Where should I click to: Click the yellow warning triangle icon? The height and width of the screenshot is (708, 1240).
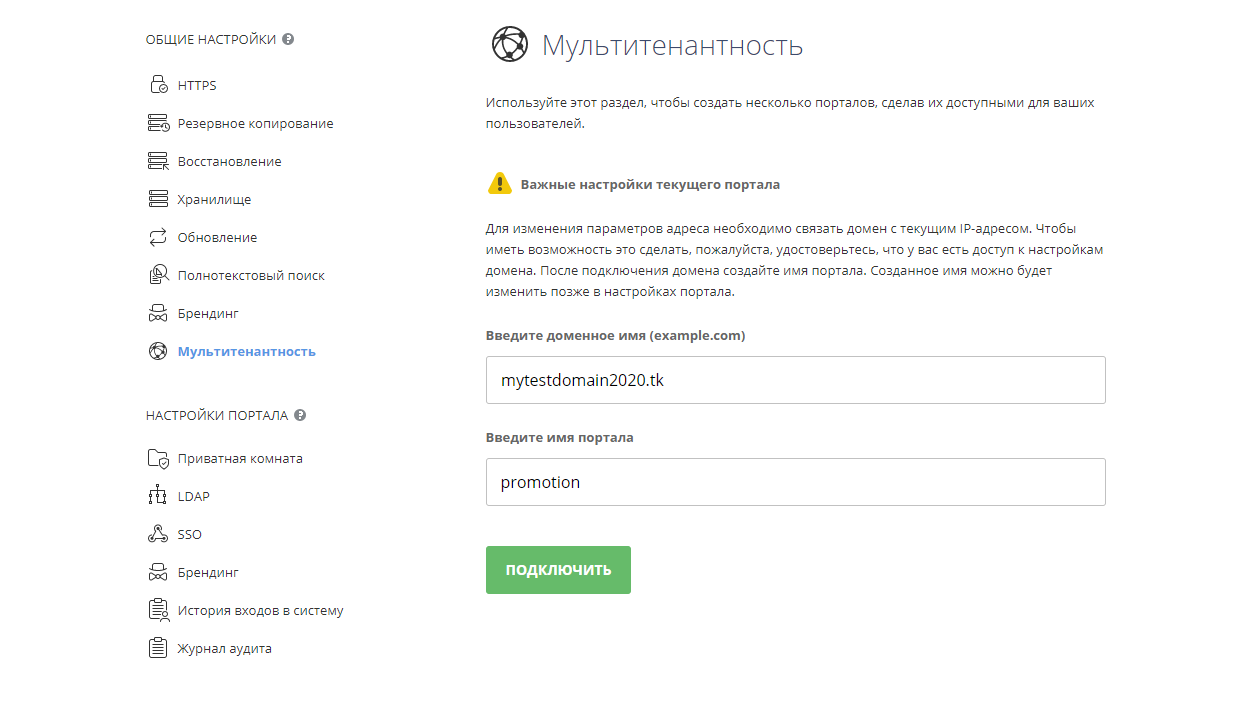pos(500,183)
